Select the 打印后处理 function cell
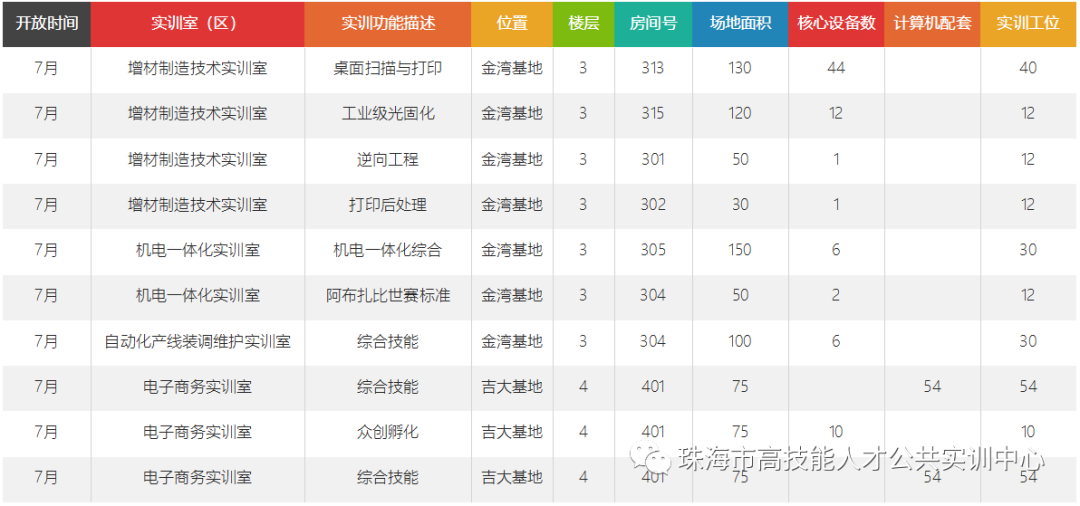1080x506 pixels. click(388, 205)
